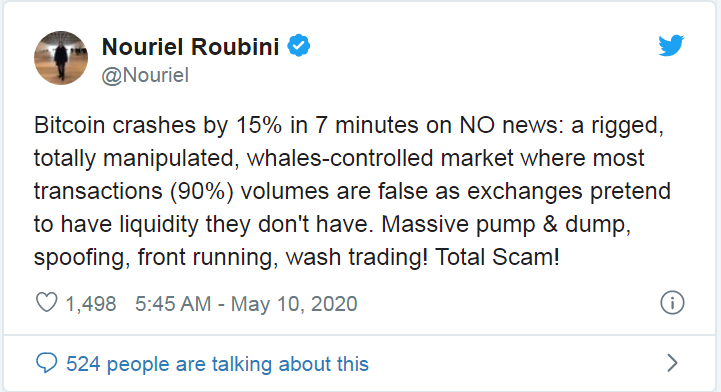Image resolution: width=721 pixels, height=392 pixels.
Task: Click 'transactions (90%)' in tweet body
Action: pyautogui.click(x=133, y=191)
